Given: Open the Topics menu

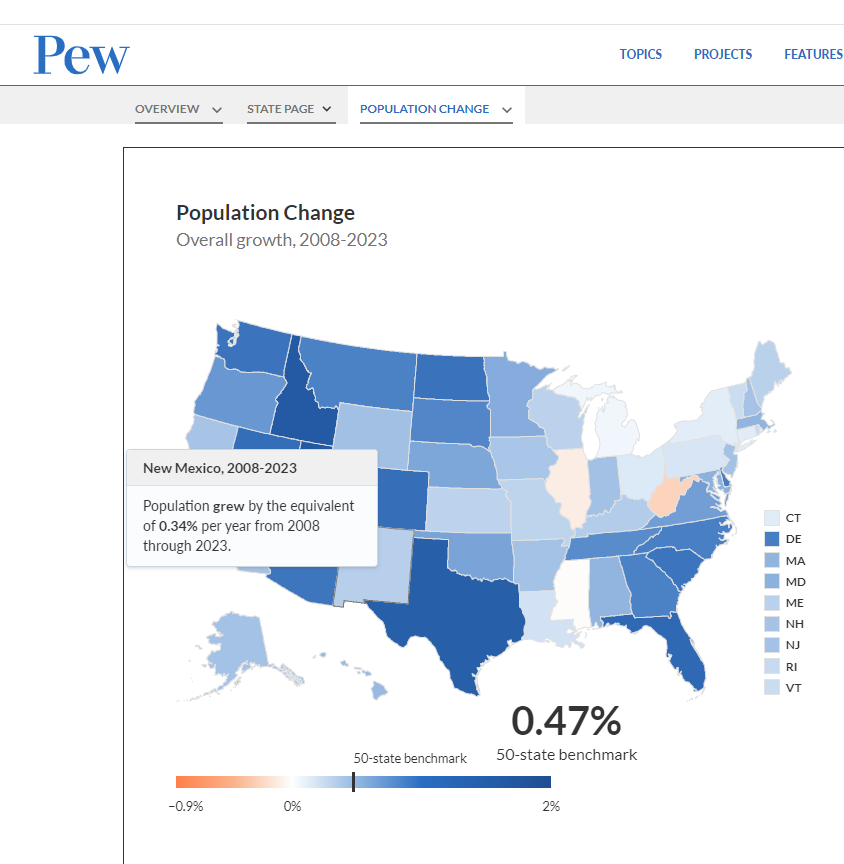Looking at the screenshot, I should click(x=640, y=54).
